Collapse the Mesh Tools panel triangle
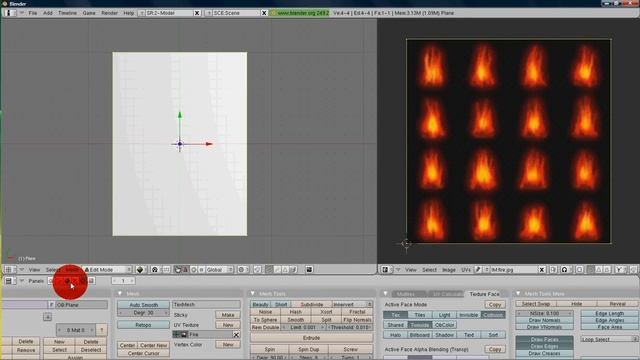The width and height of the screenshot is (640, 360). pos(253,293)
